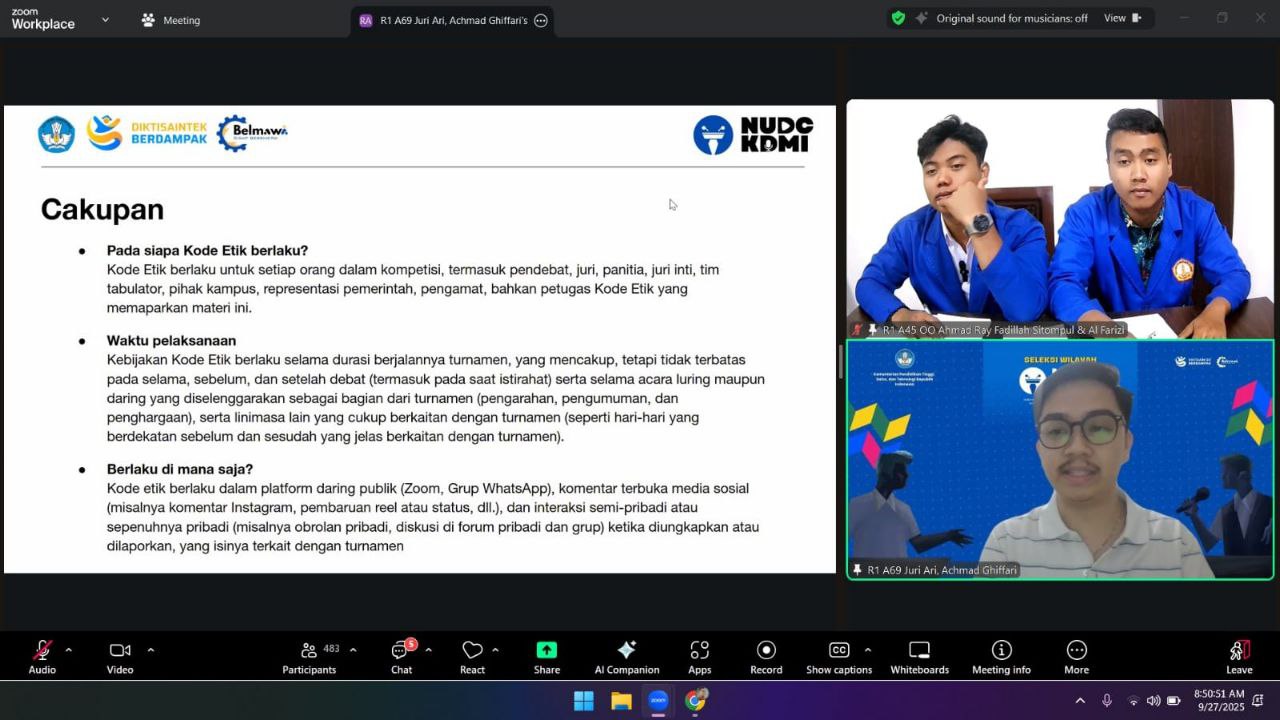Select Achmad Ghiffari's video thumbnail
Screen dimensions: 1280x720
tap(1060, 460)
